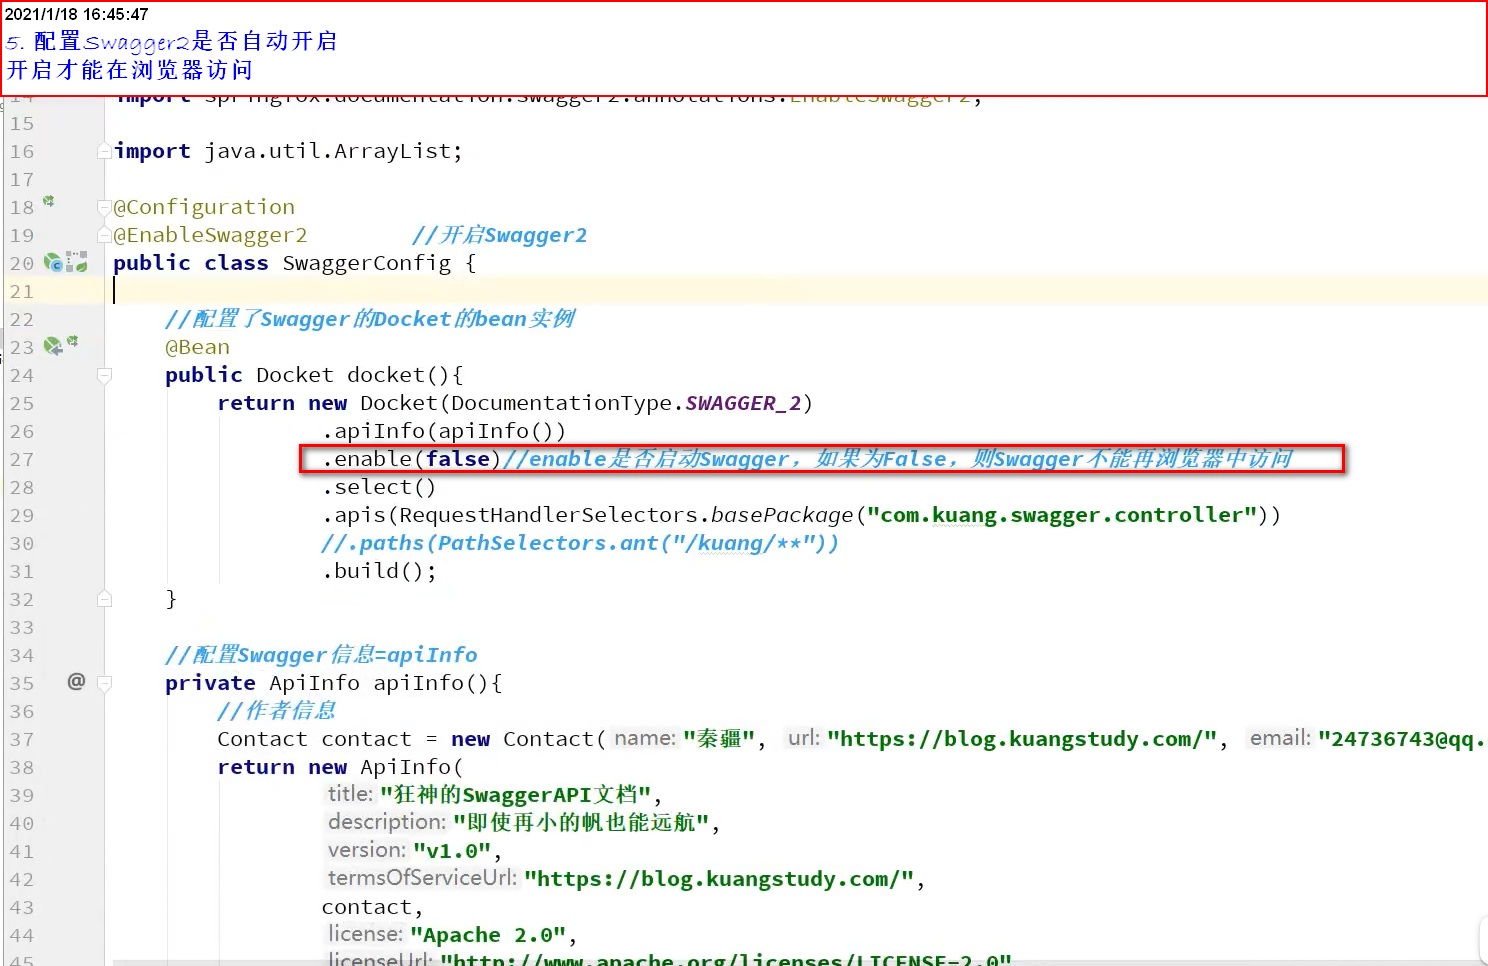Click the .select() call on line 28
Image resolution: width=1488 pixels, height=966 pixels.
tap(379, 487)
